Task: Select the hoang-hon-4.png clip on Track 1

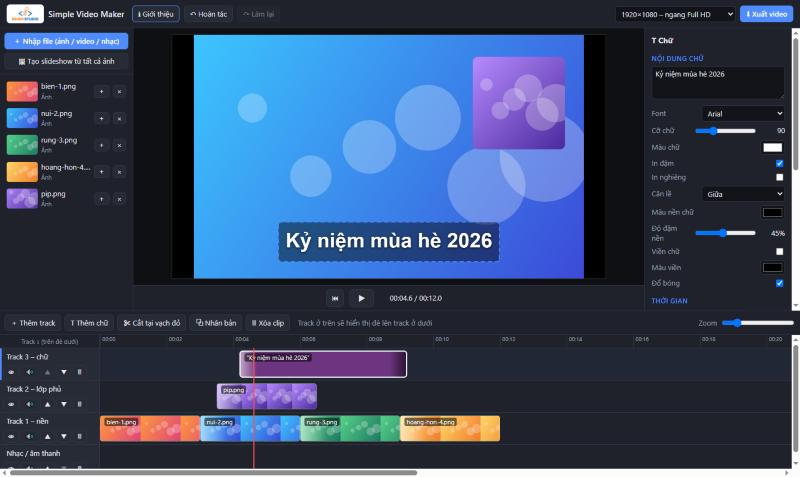Action: (x=450, y=429)
